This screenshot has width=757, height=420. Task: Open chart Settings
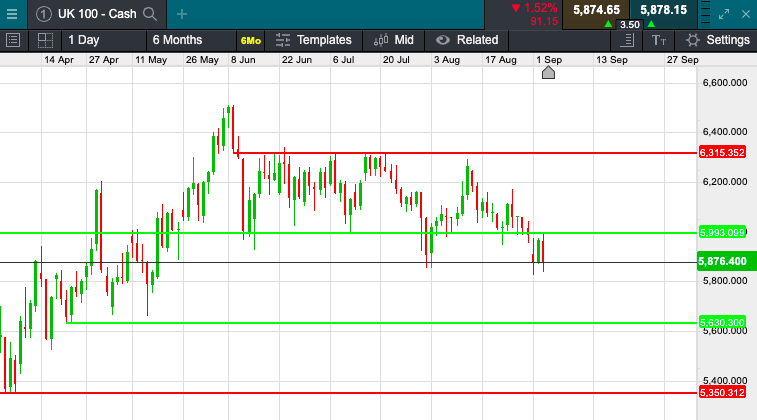717,40
